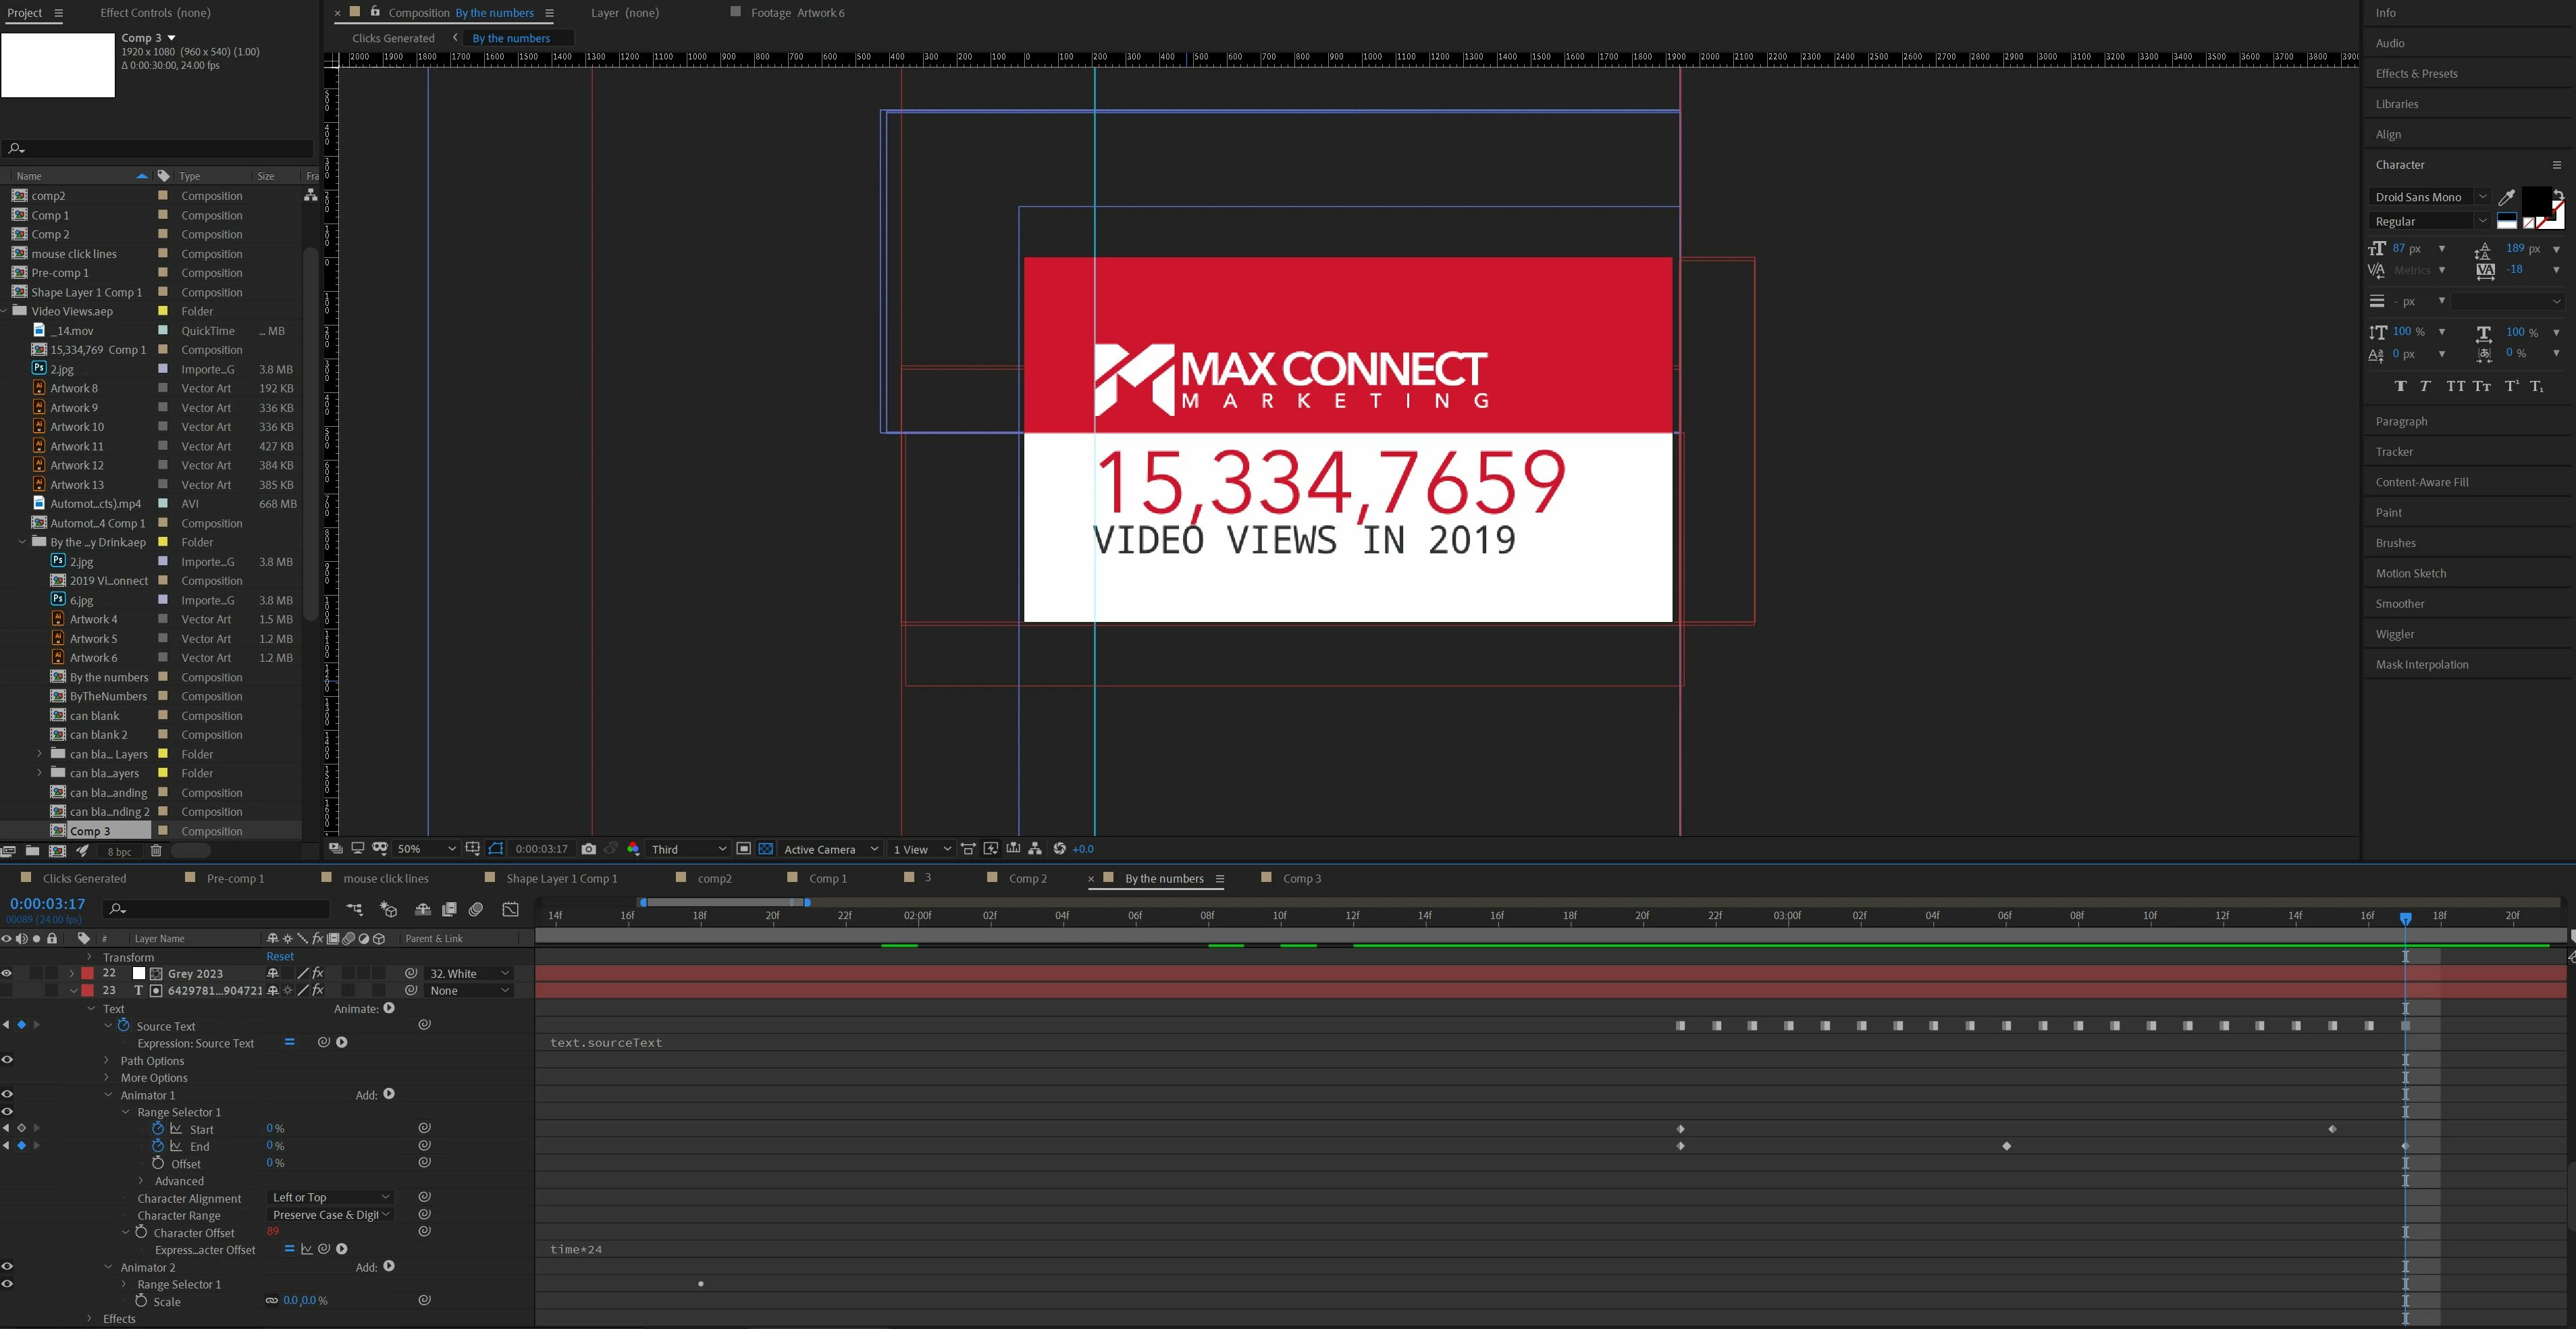Toggle visibility of Animator 1
Viewport: 2576px width, 1329px height.
7,1095
